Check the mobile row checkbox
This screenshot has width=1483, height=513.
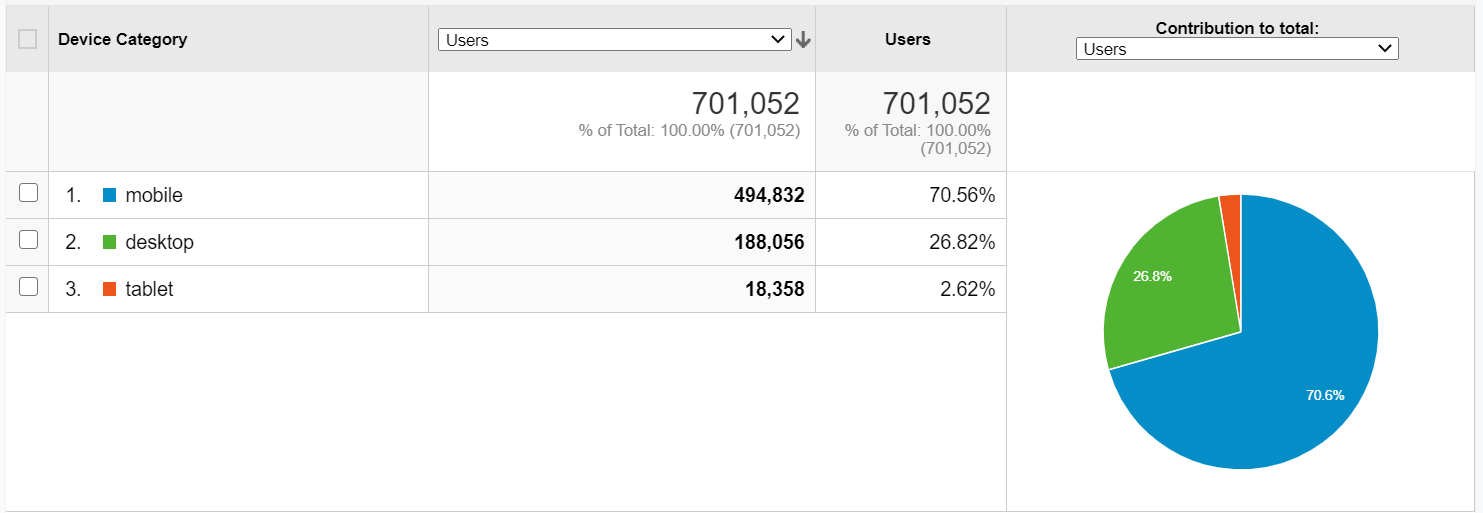click(x=28, y=193)
